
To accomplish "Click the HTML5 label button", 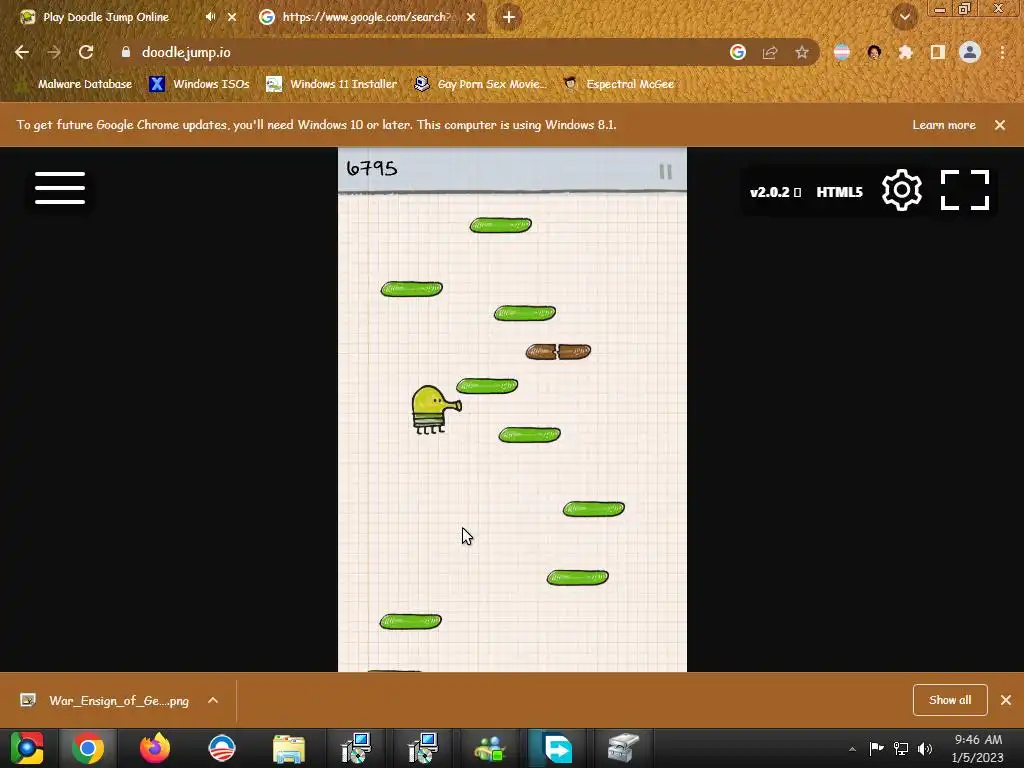I will click(x=839, y=192).
